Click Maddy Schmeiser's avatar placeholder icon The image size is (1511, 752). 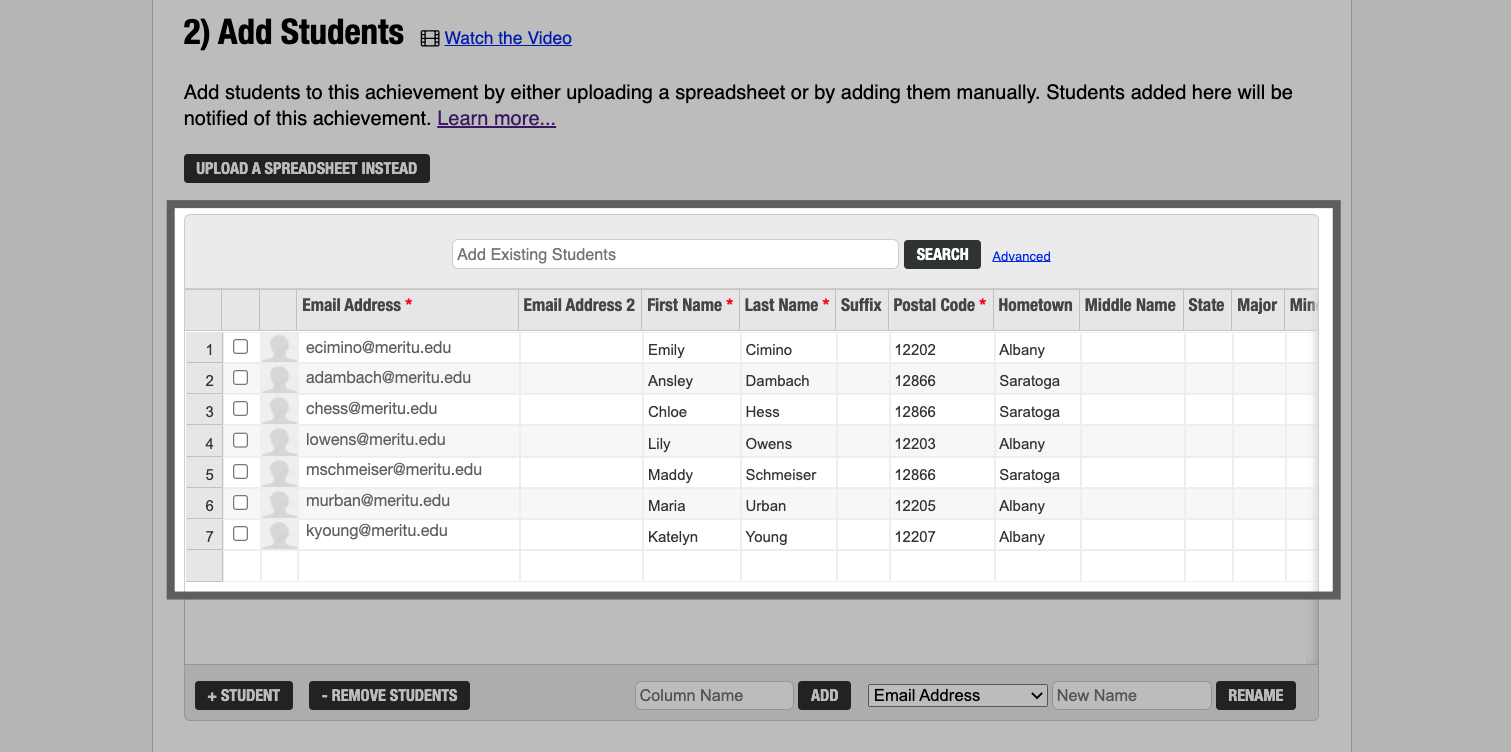[279, 472]
